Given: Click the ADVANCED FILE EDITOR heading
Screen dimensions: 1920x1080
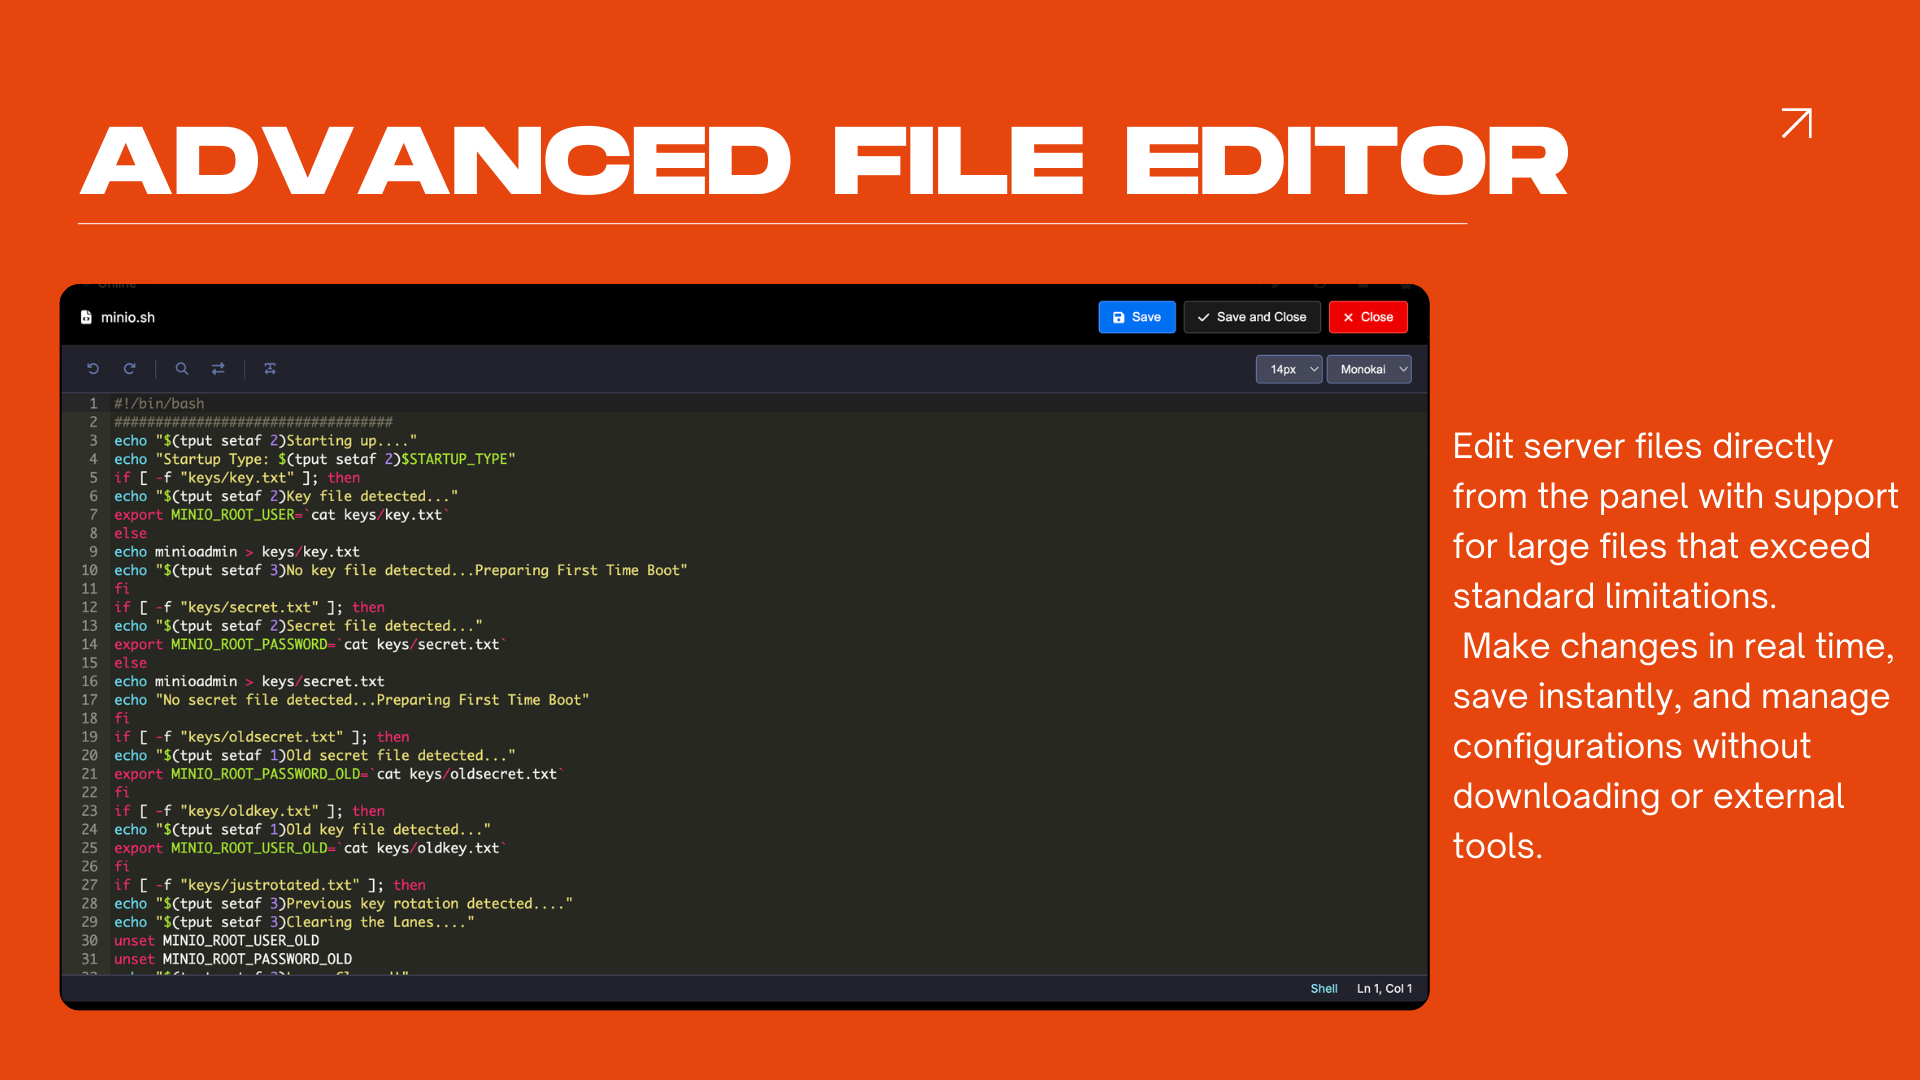Looking at the screenshot, I should tap(824, 161).
